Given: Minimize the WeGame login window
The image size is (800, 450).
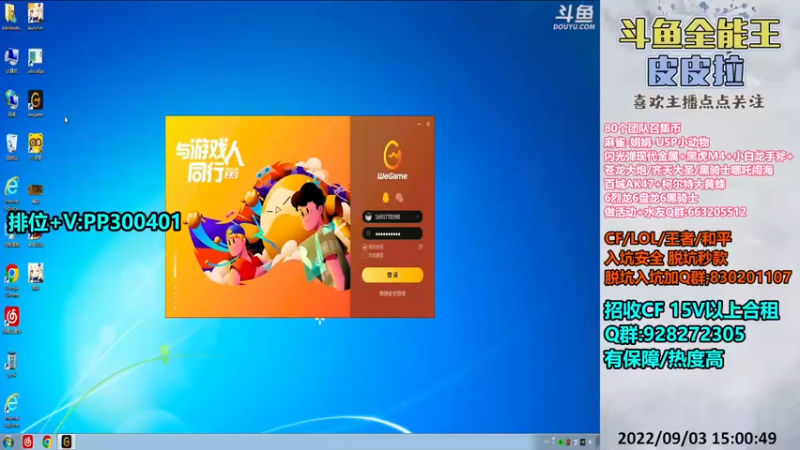Looking at the screenshot, I should tap(419, 124).
